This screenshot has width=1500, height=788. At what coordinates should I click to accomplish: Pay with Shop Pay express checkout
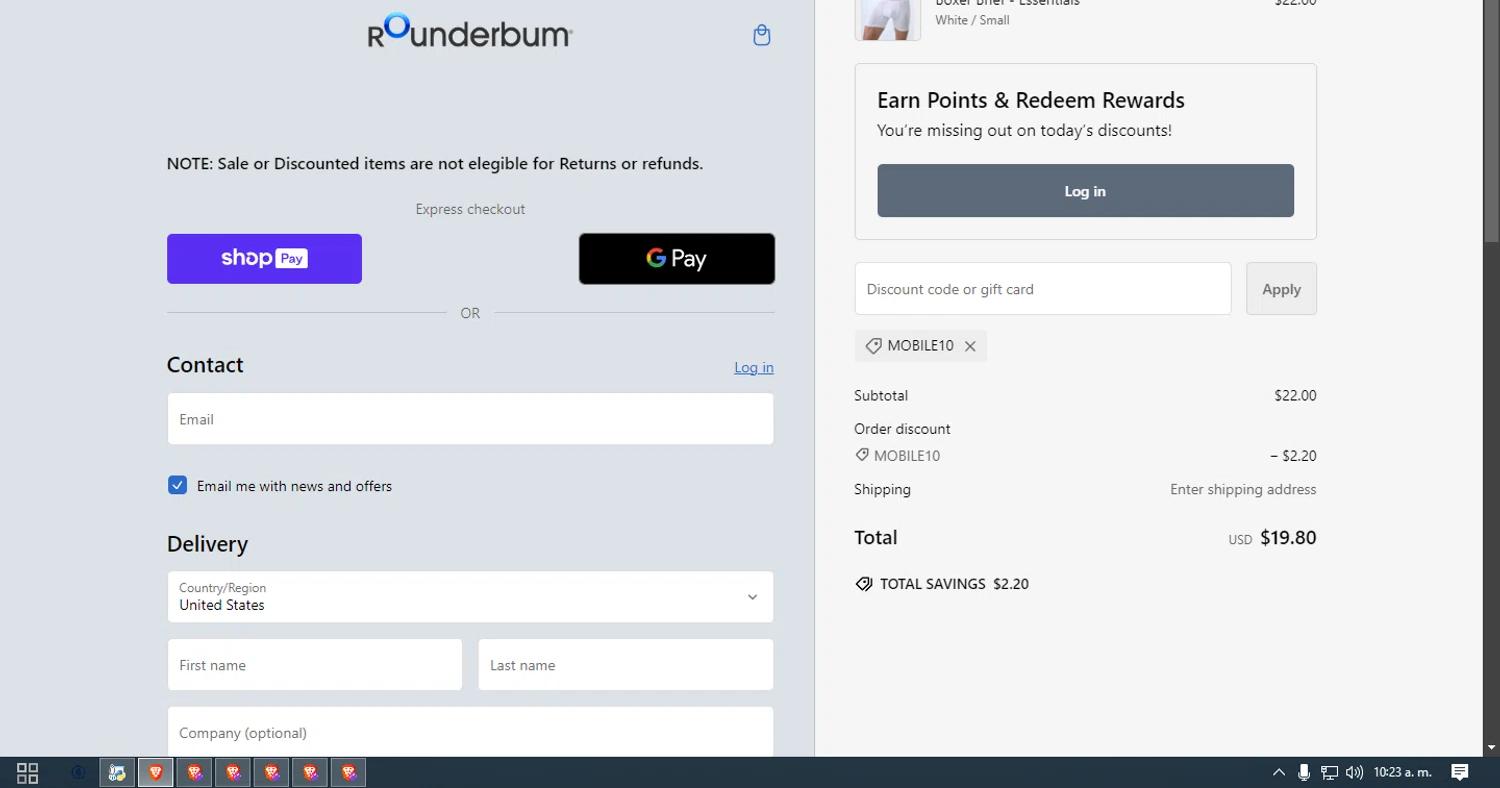264,259
